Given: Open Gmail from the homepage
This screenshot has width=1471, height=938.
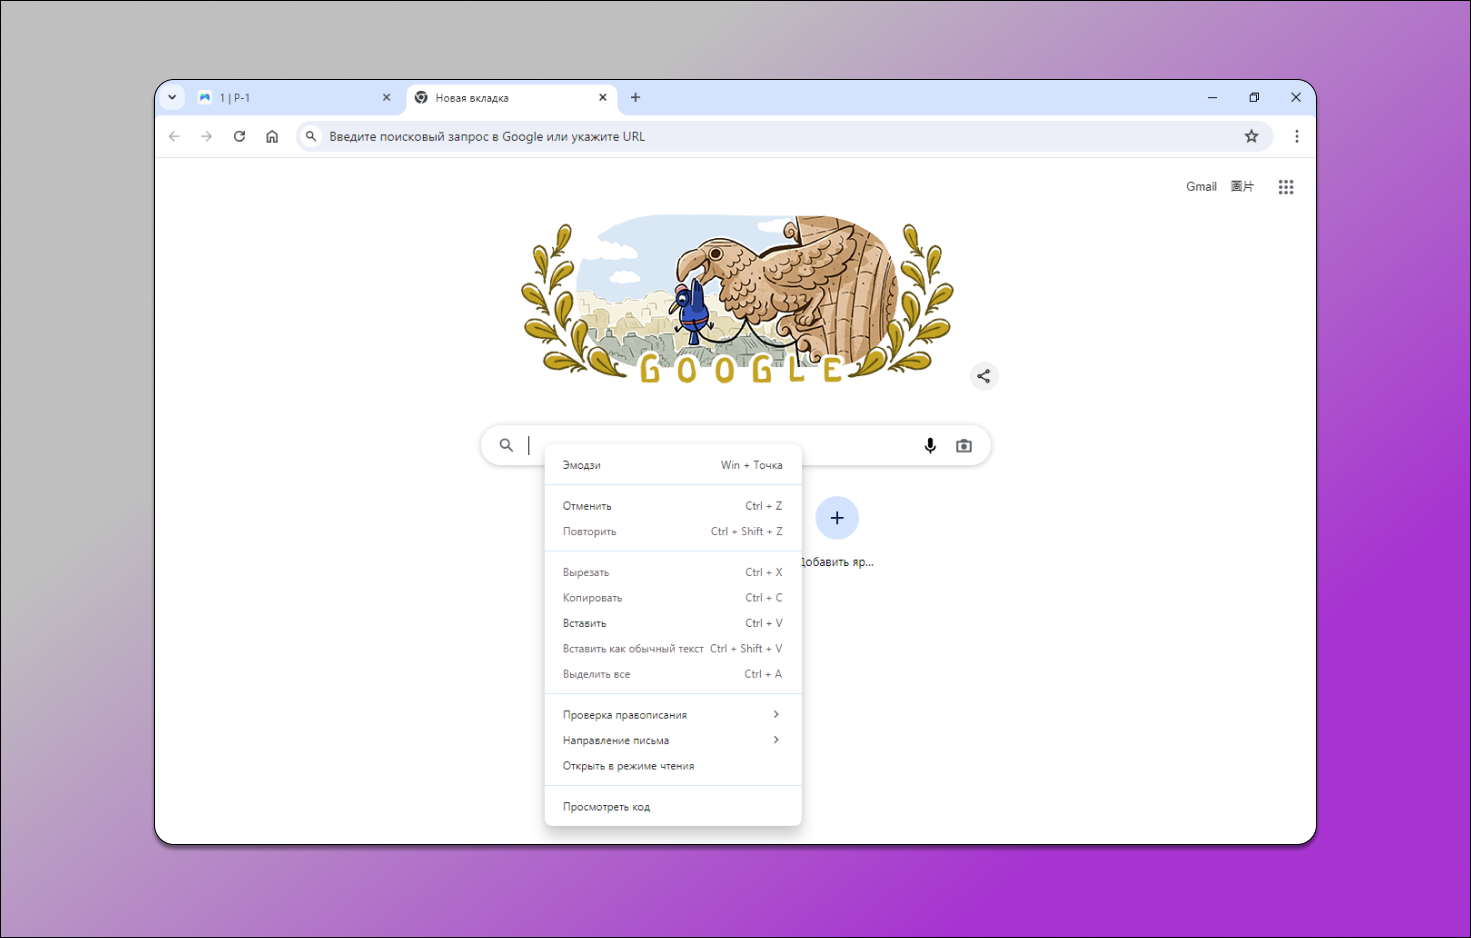Looking at the screenshot, I should (x=1200, y=186).
